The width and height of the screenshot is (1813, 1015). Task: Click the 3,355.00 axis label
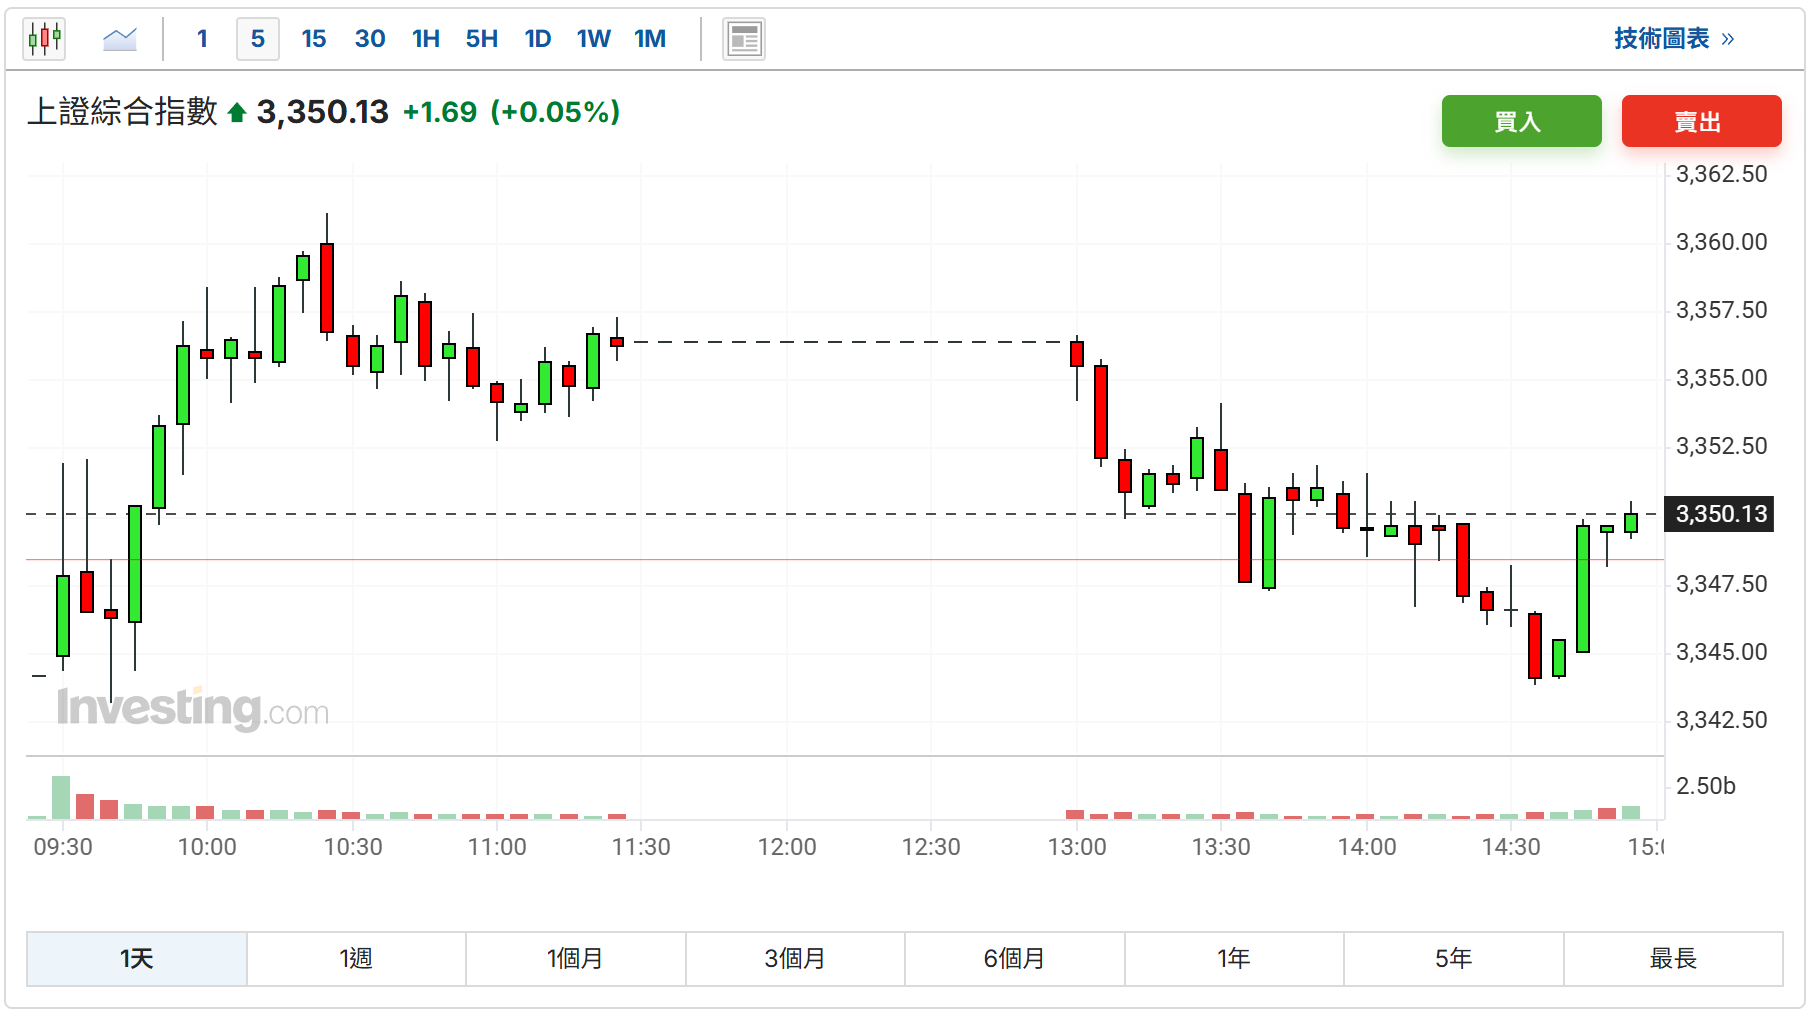(1722, 378)
